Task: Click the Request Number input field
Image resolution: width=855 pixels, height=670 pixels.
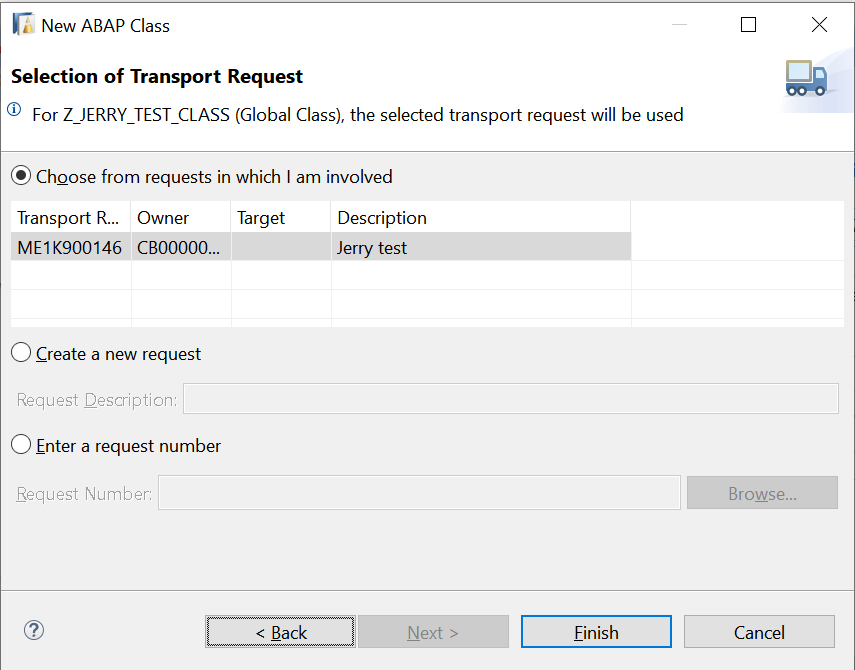Action: coord(419,493)
